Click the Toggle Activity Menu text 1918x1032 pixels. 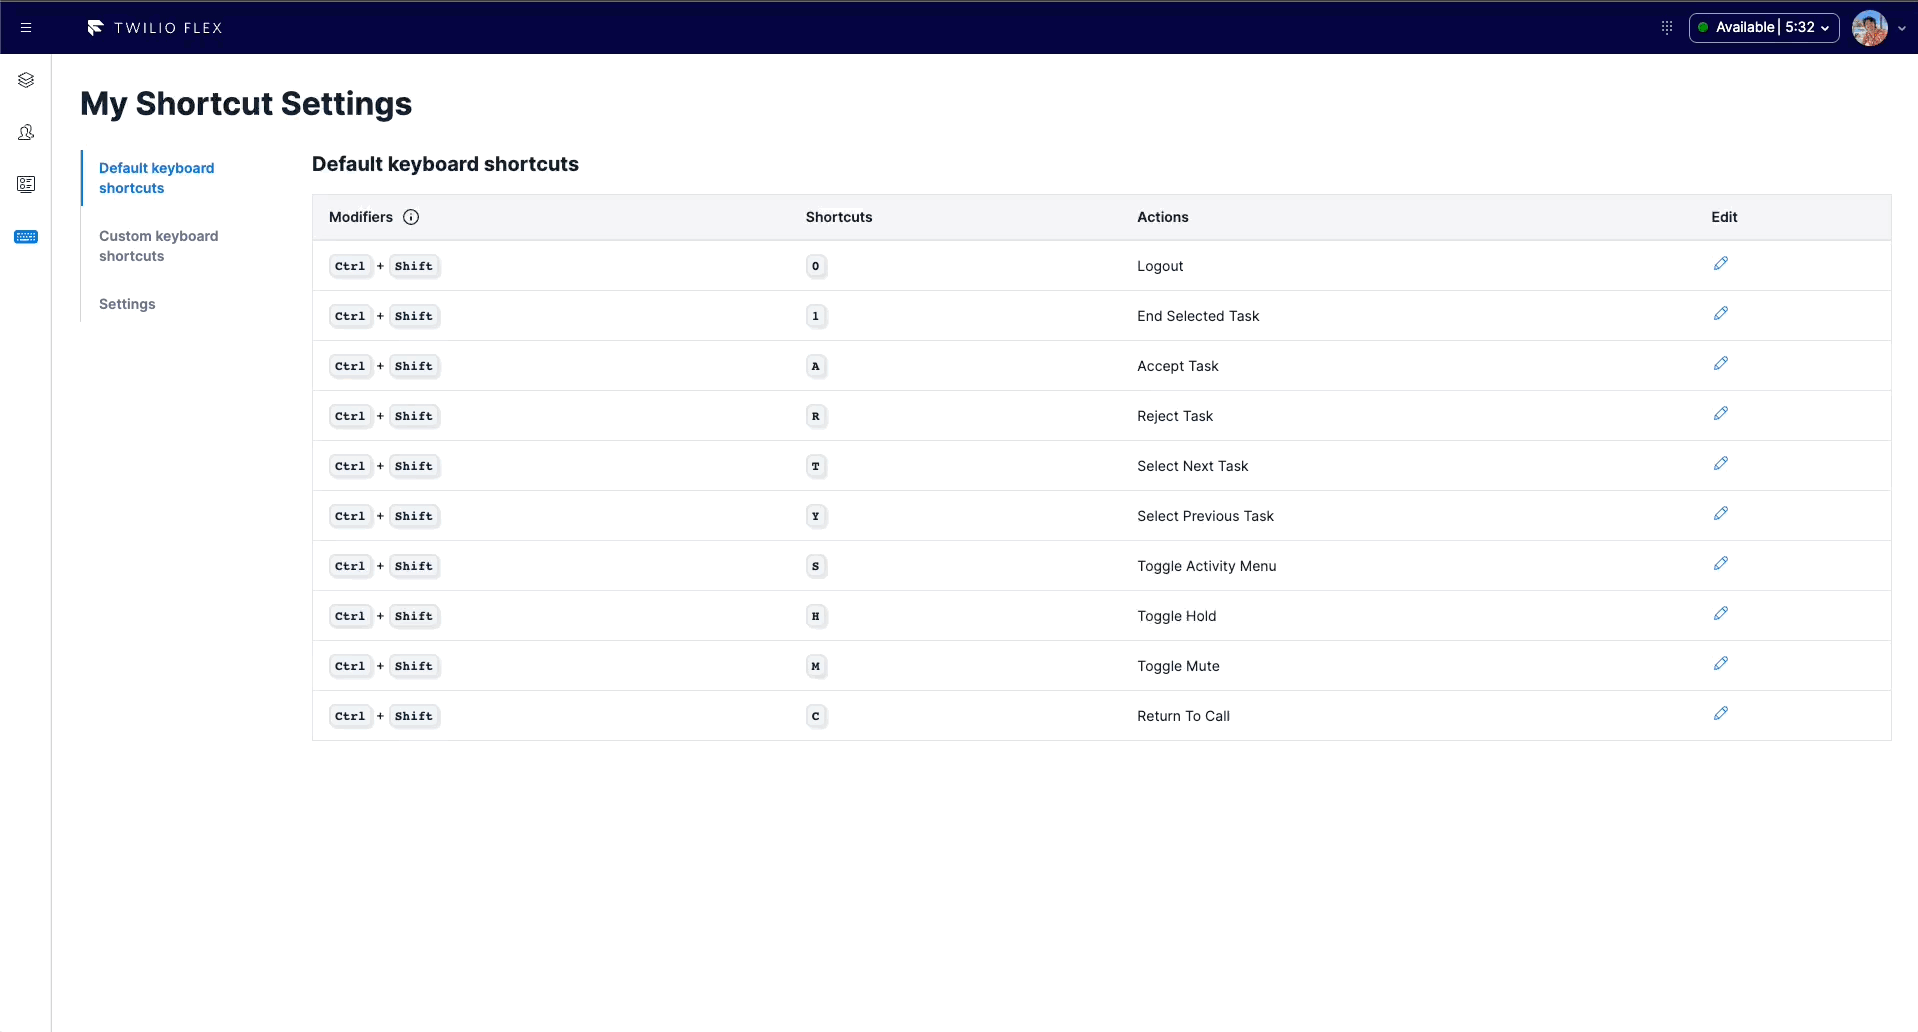(1207, 566)
